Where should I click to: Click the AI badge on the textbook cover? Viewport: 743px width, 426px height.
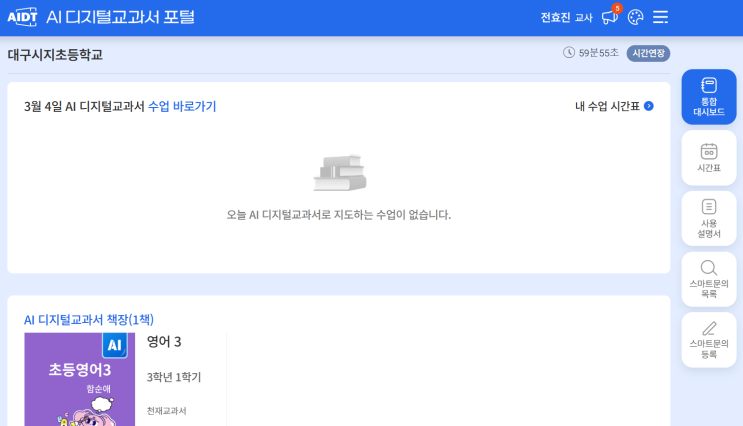(115, 345)
